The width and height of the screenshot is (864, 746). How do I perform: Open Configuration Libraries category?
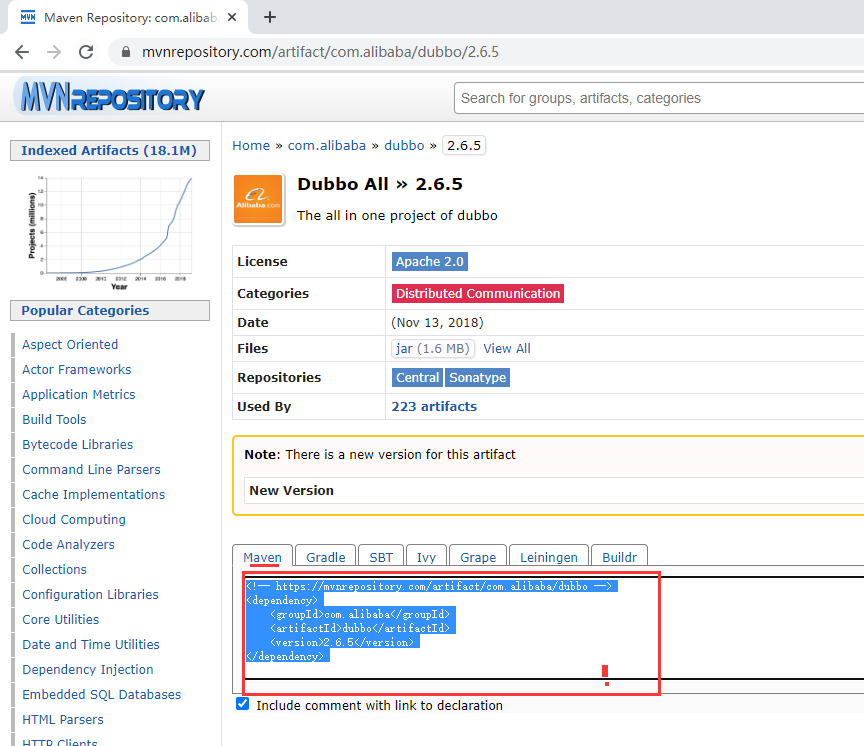pos(90,594)
